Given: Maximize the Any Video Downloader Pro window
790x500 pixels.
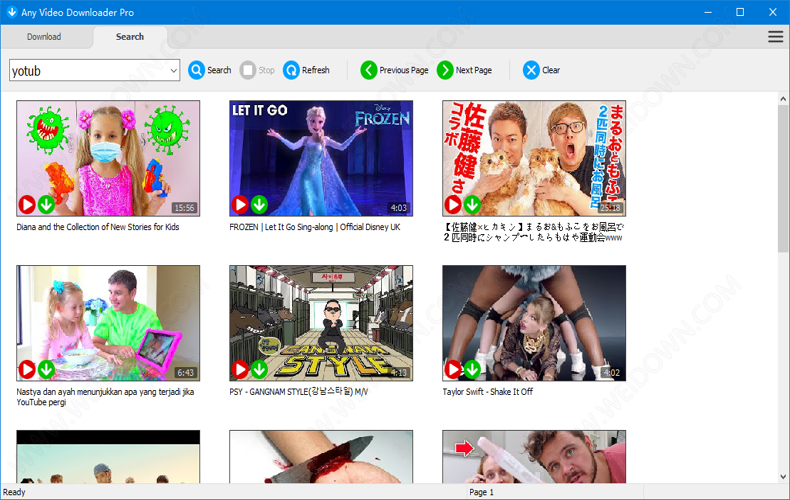Looking at the screenshot, I should [x=740, y=12].
